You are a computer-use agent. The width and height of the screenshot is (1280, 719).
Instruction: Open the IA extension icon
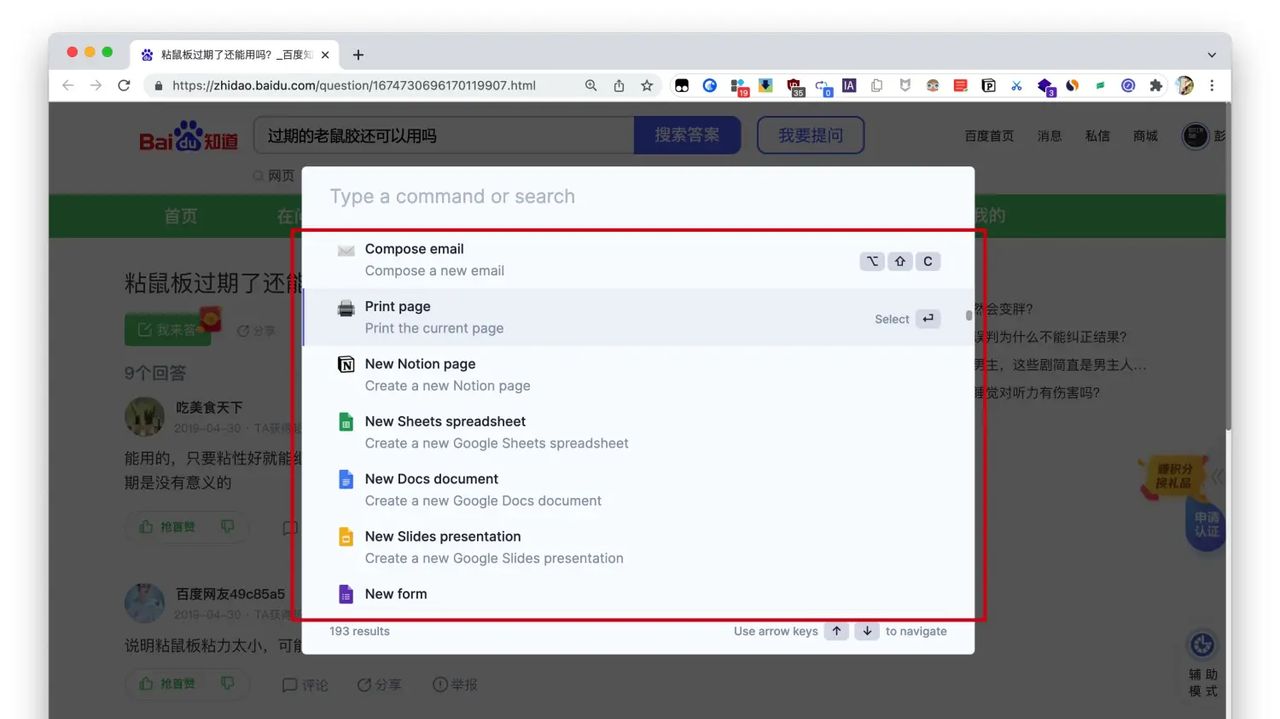point(849,86)
